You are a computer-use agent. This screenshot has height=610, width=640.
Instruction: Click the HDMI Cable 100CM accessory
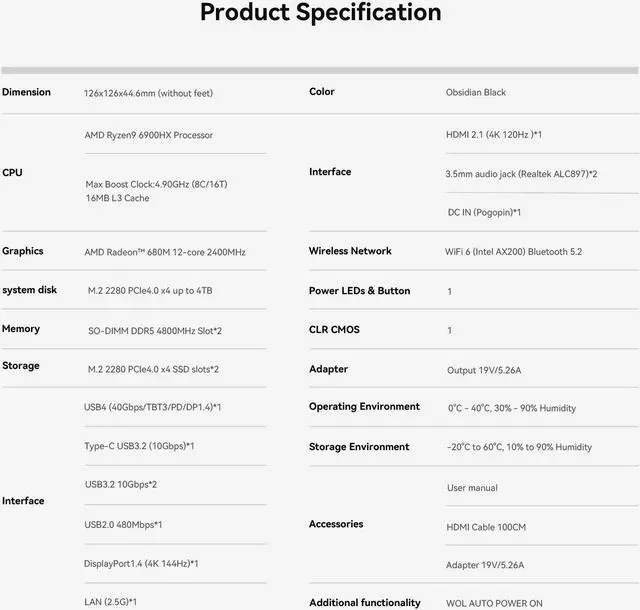pos(486,526)
